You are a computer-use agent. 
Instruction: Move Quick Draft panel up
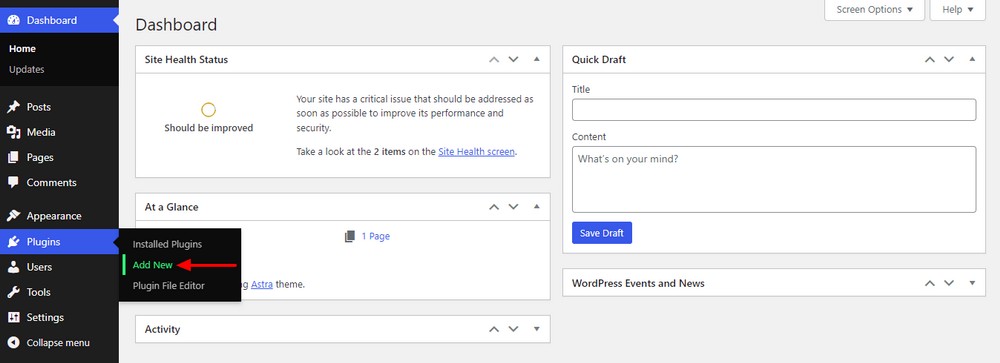coord(930,59)
